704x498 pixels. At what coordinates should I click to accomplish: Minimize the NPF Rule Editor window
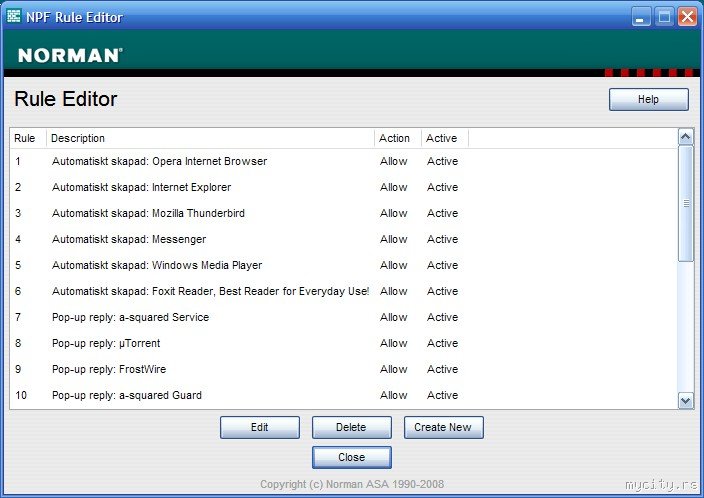coord(641,17)
